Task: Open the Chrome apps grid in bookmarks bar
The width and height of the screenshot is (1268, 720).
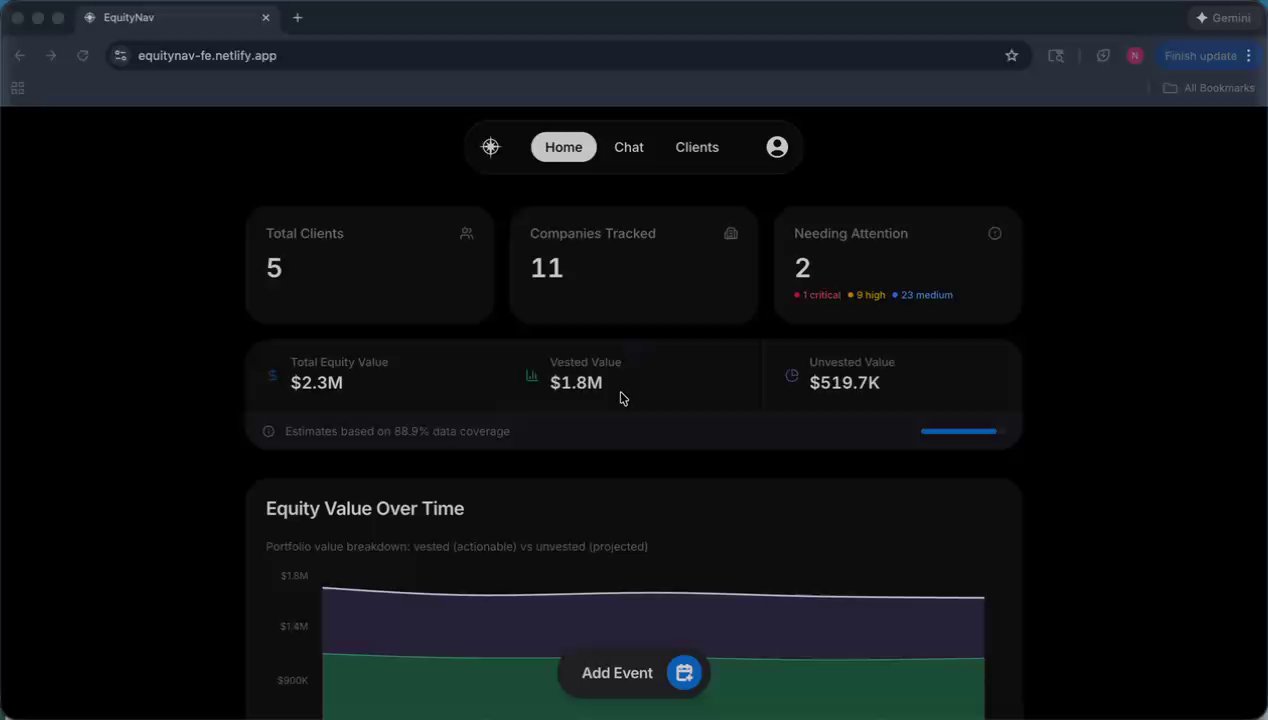Action: (17, 88)
